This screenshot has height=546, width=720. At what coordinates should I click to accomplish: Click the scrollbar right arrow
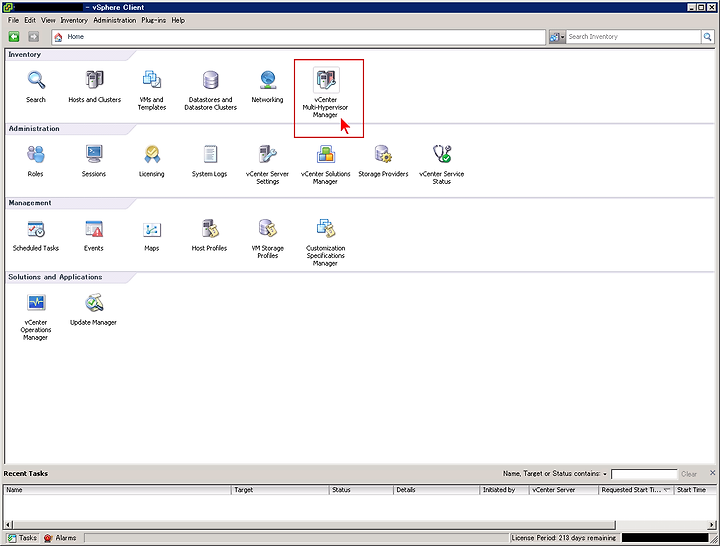point(712,525)
